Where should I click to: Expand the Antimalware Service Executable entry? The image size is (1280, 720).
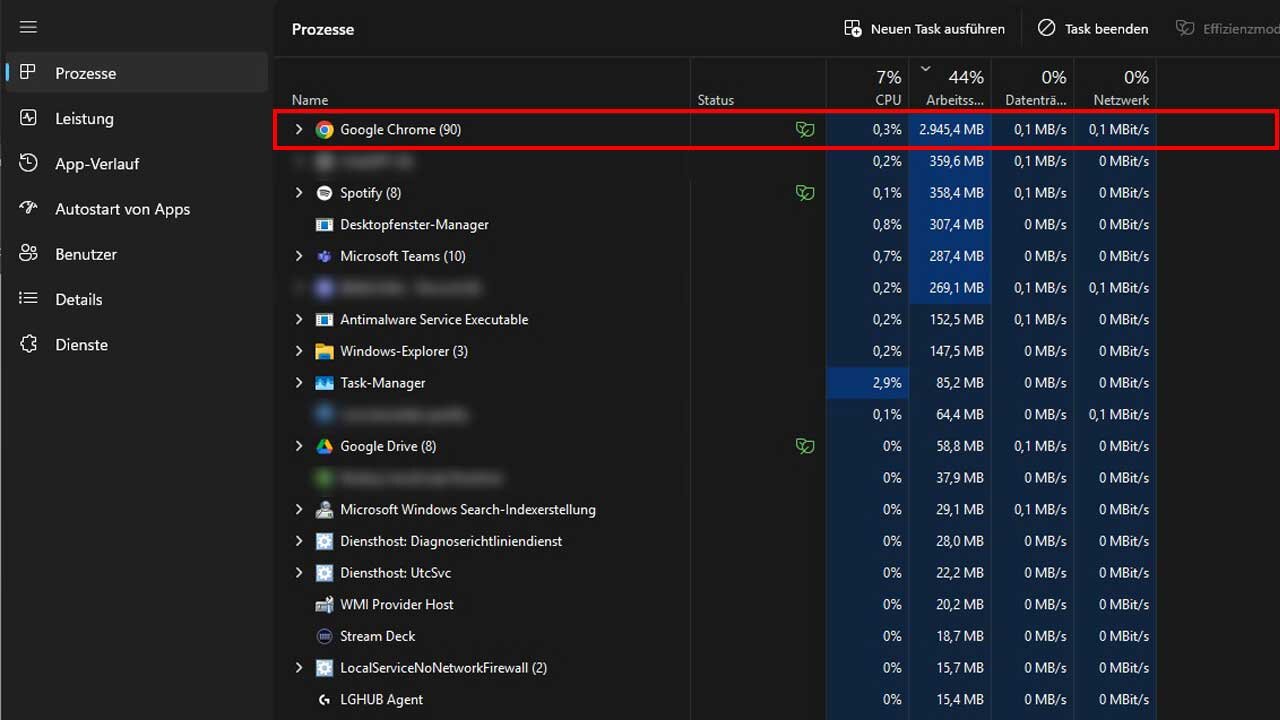pyautogui.click(x=298, y=320)
